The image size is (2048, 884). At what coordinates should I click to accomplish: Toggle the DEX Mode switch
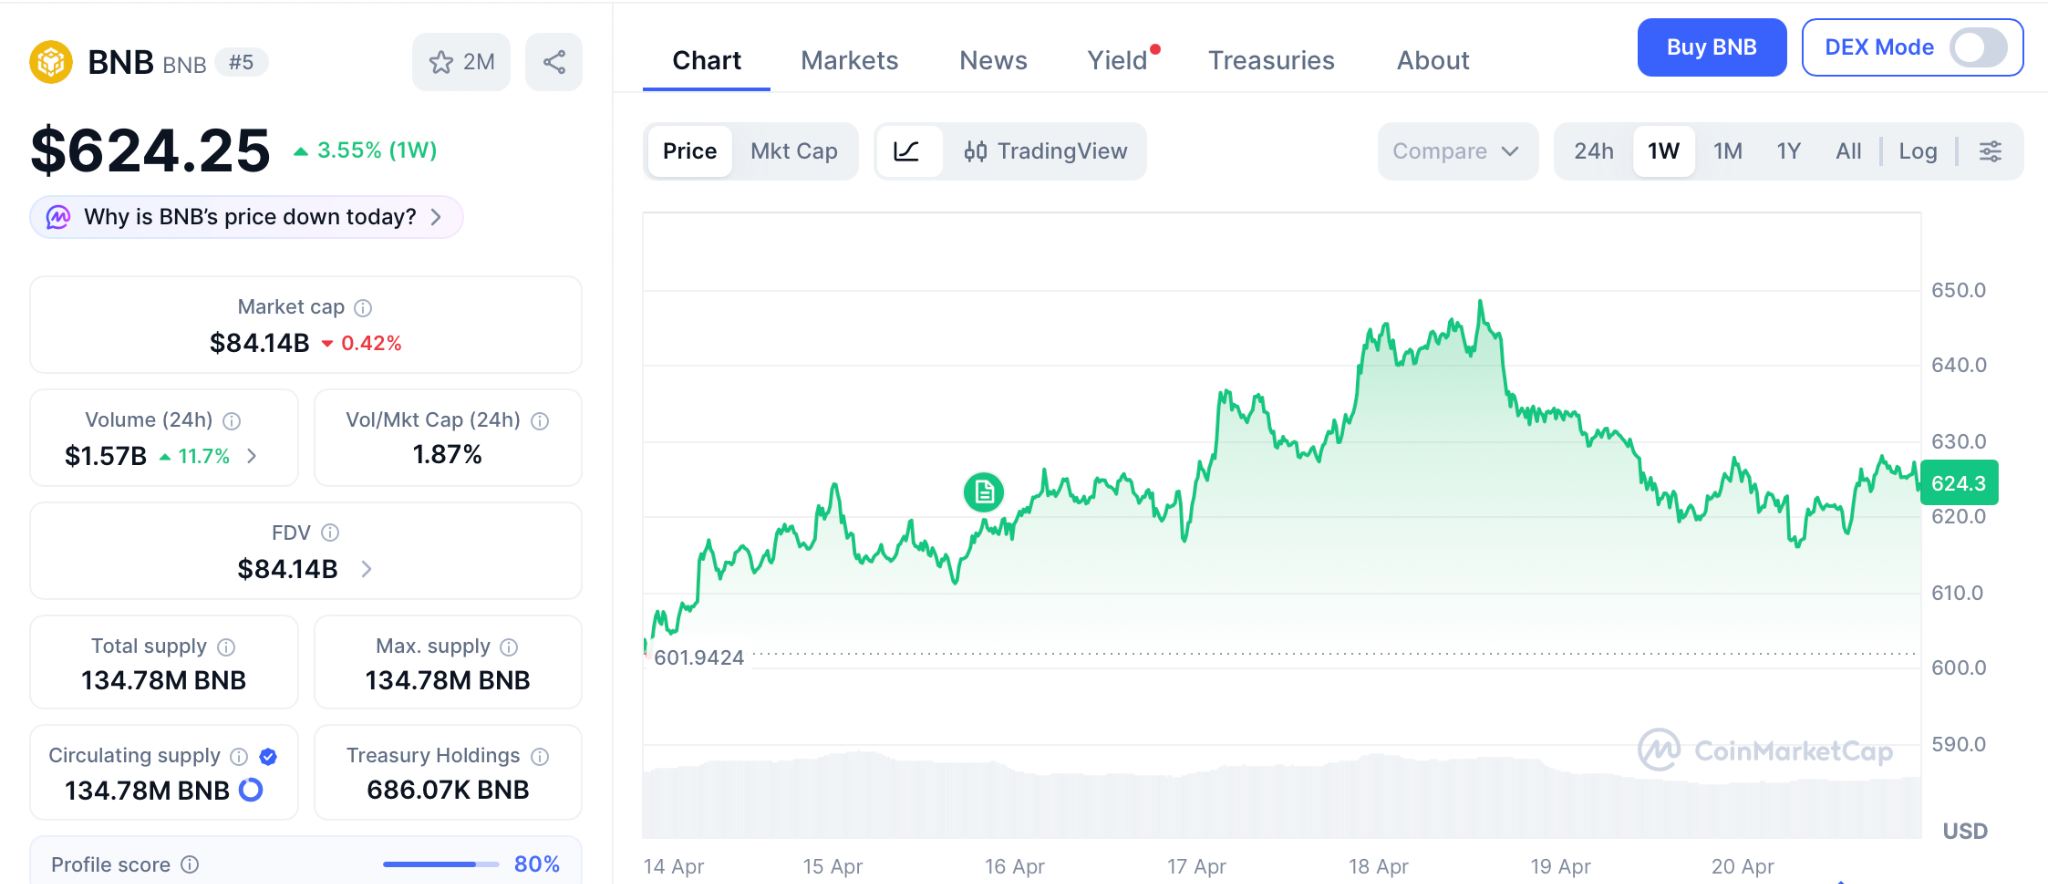click(x=1977, y=47)
